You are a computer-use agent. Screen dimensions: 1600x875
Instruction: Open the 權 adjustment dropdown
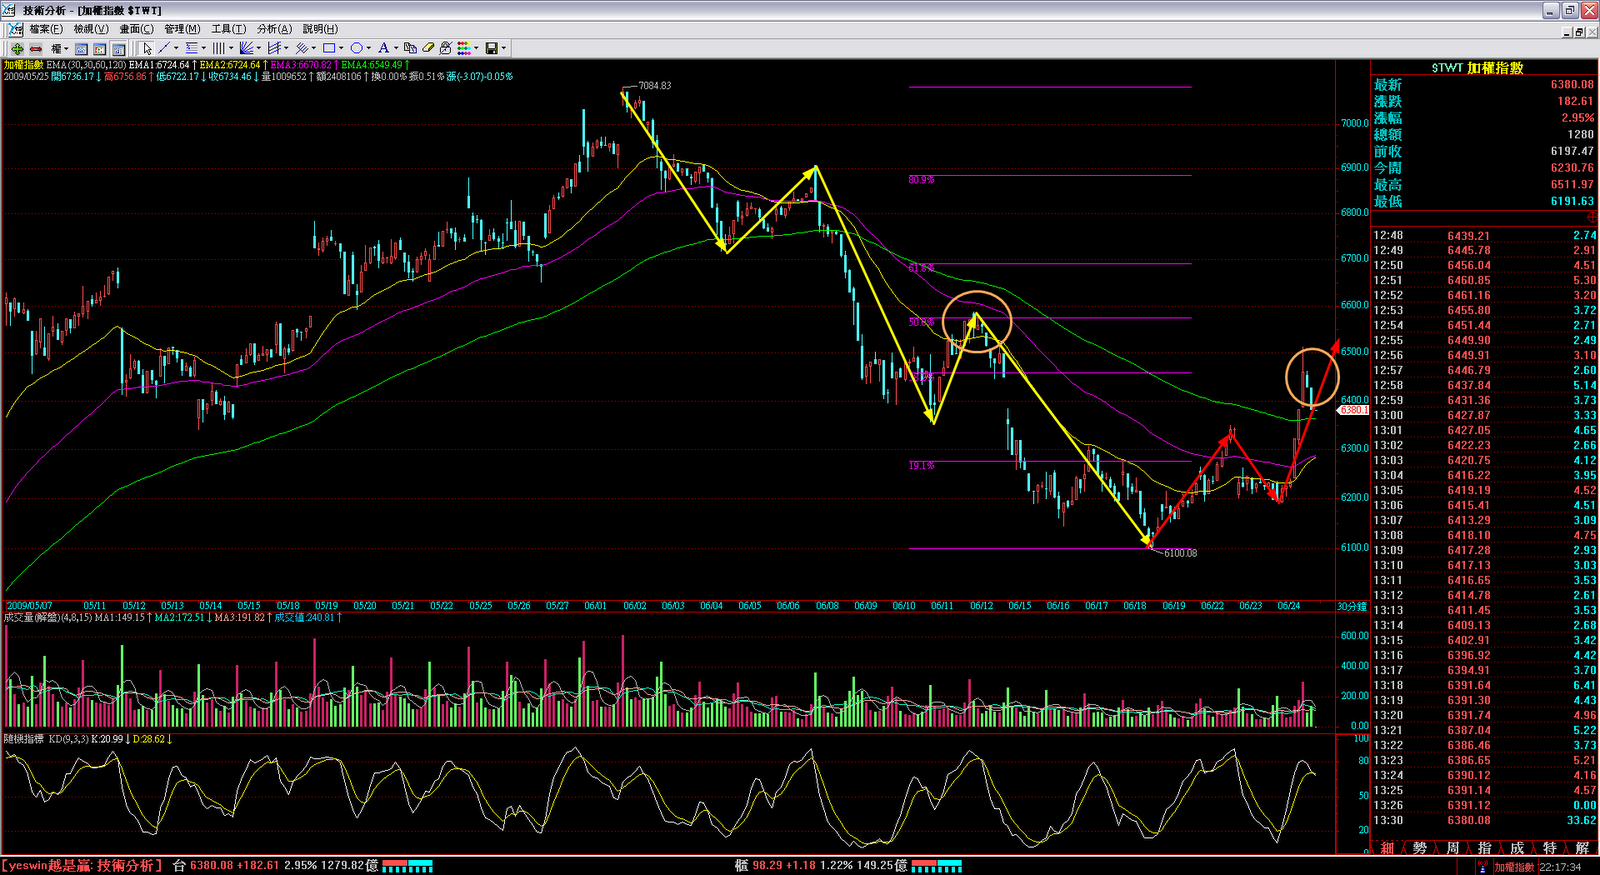pos(60,49)
